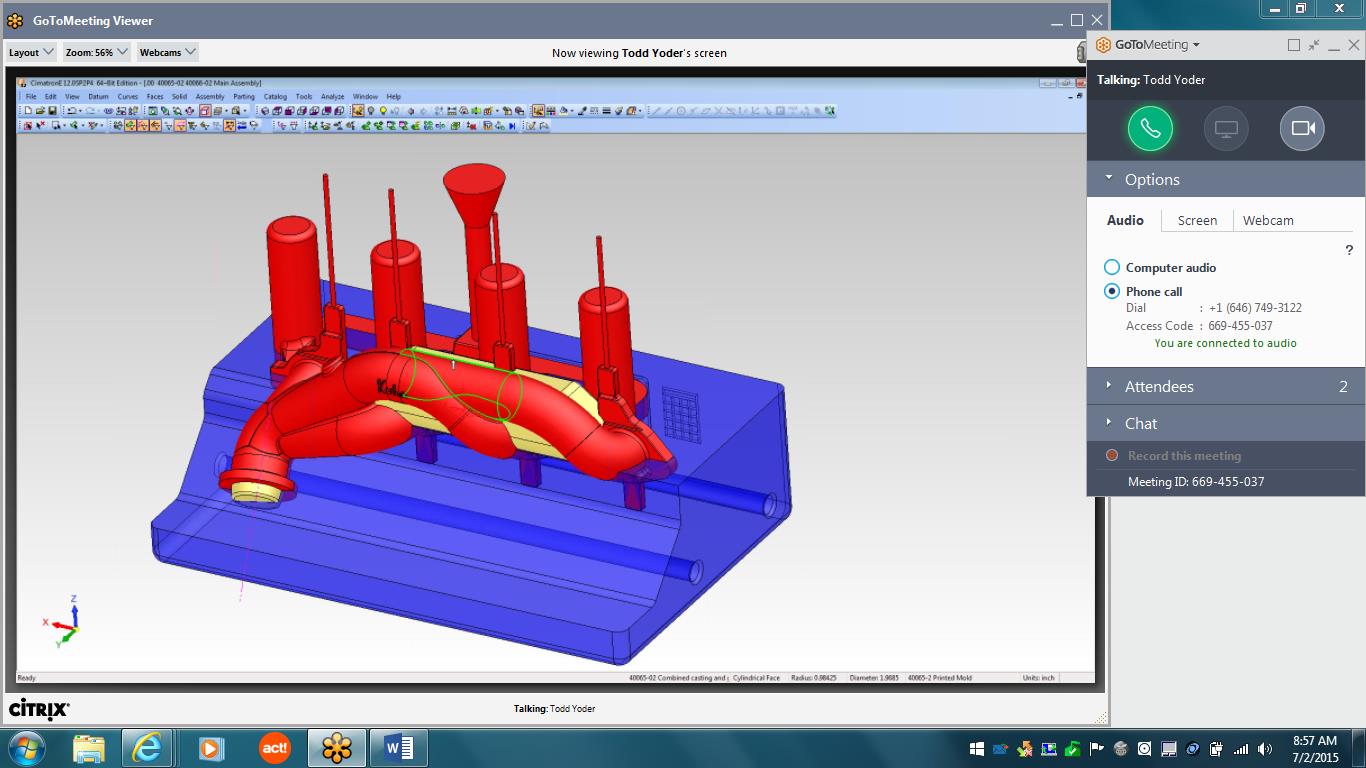Click the network signal bars tray icon
Image resolution: width=1366 pixels, height=768 pixels.
point(1241,748)
